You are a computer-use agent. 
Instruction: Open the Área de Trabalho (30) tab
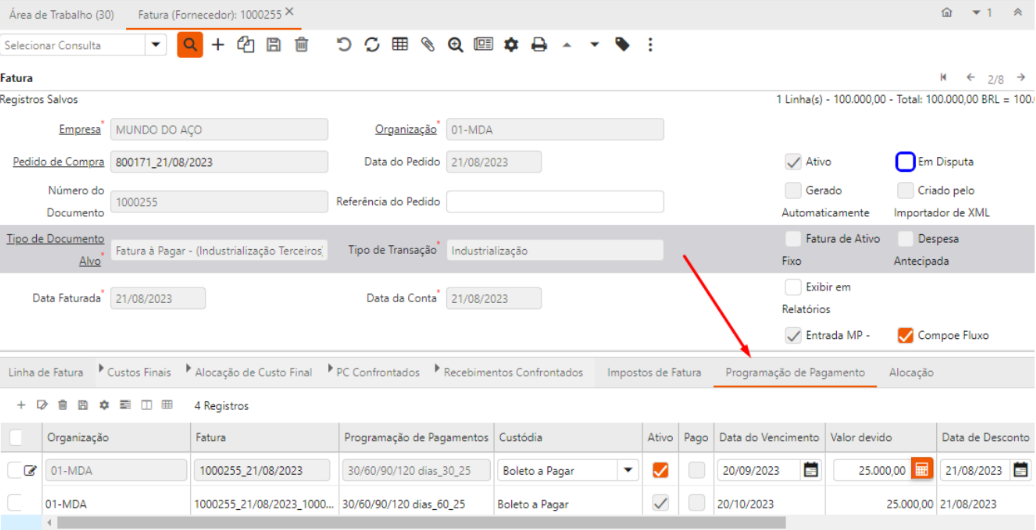click(x=61, y=13)
